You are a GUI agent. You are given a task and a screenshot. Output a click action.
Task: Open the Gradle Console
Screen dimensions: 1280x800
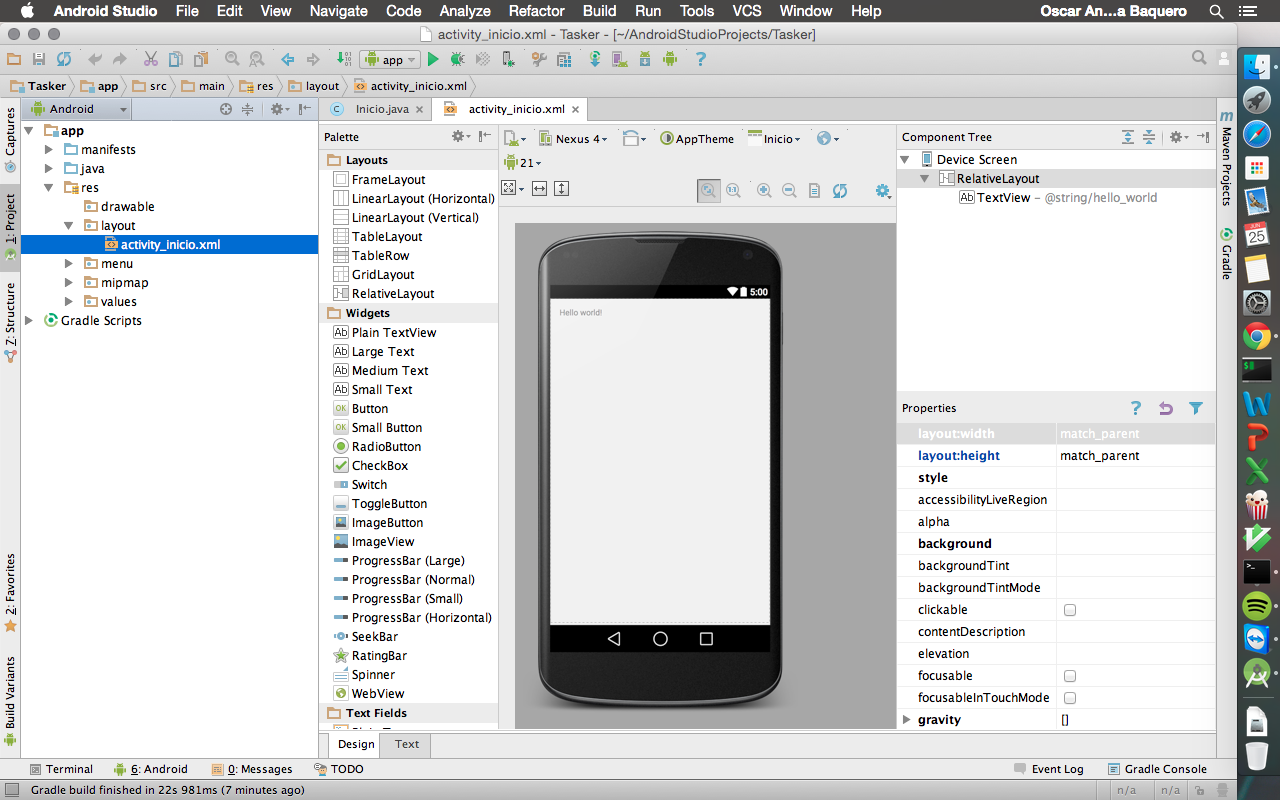(x=1157, y=769)
